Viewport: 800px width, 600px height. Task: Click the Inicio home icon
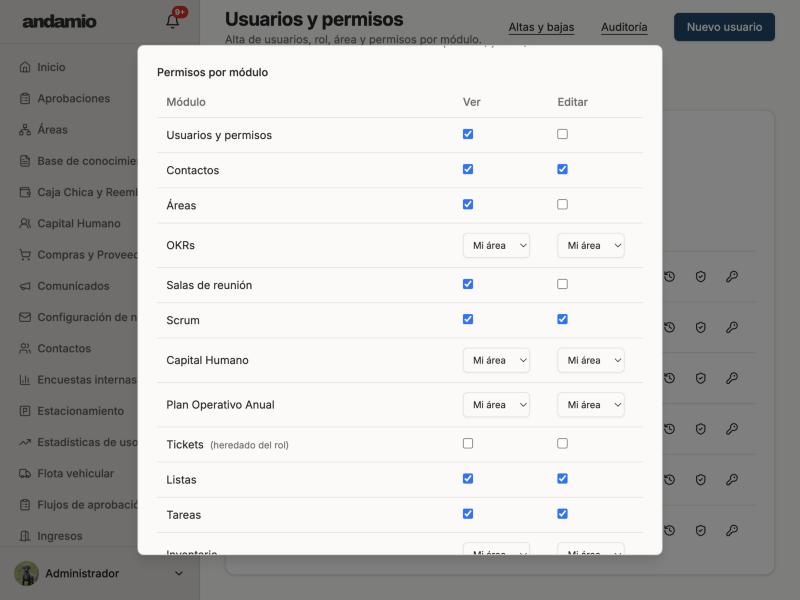tap(24, 67)
